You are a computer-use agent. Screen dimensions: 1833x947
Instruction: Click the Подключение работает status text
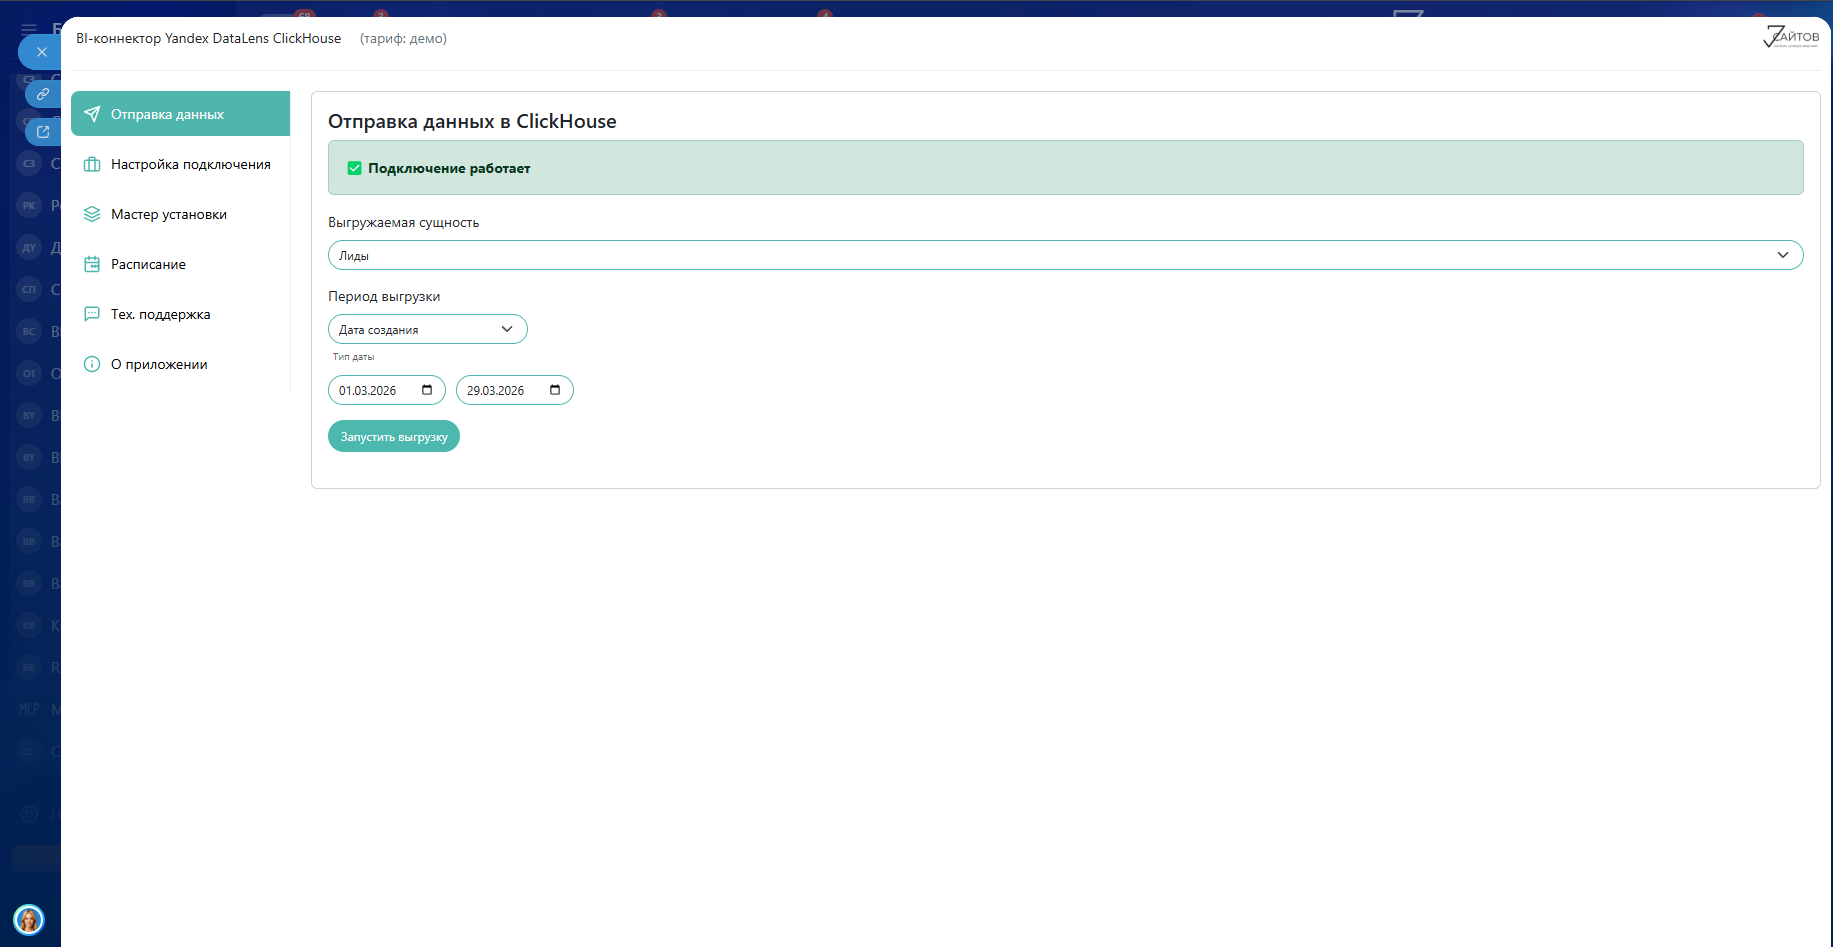point(449,168)
